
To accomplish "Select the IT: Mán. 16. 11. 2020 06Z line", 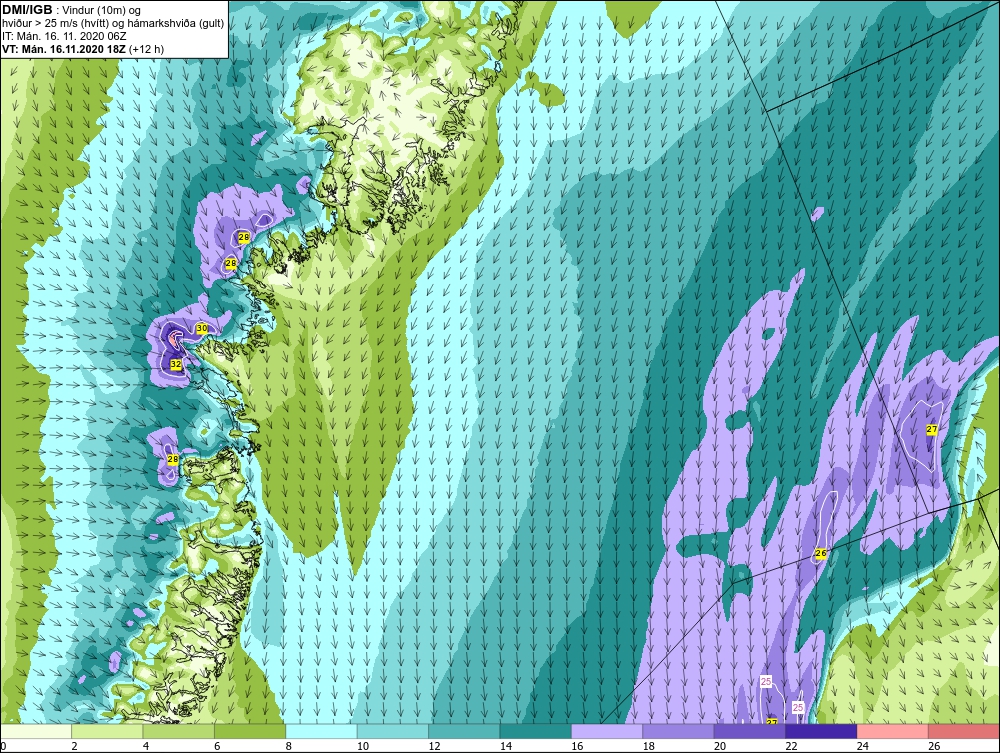I will coord(64,36).
